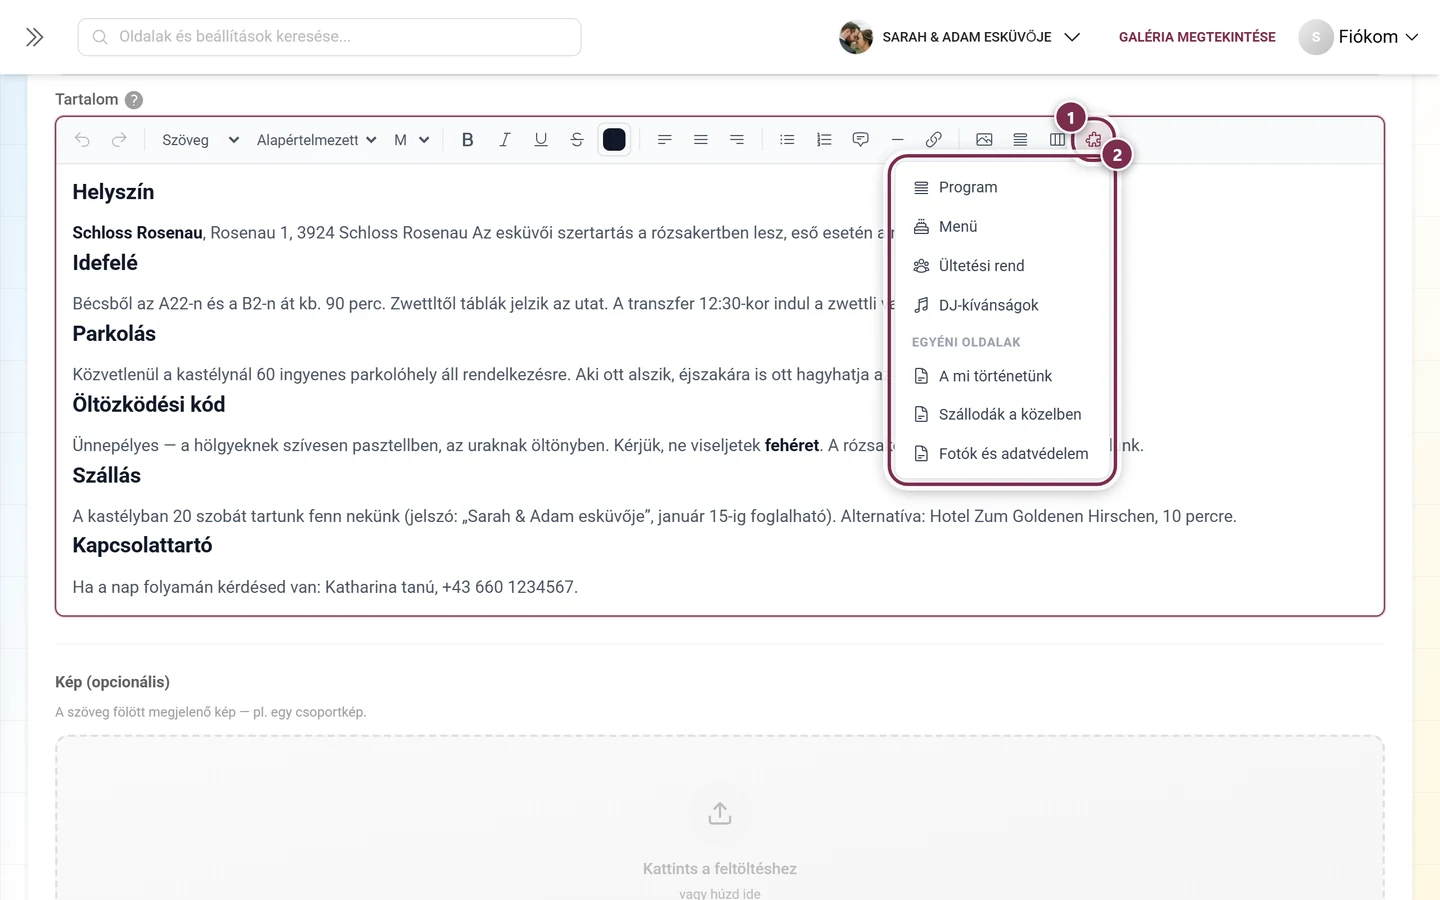
Task: Insert a hyperlink
Action: pos(933,140)
